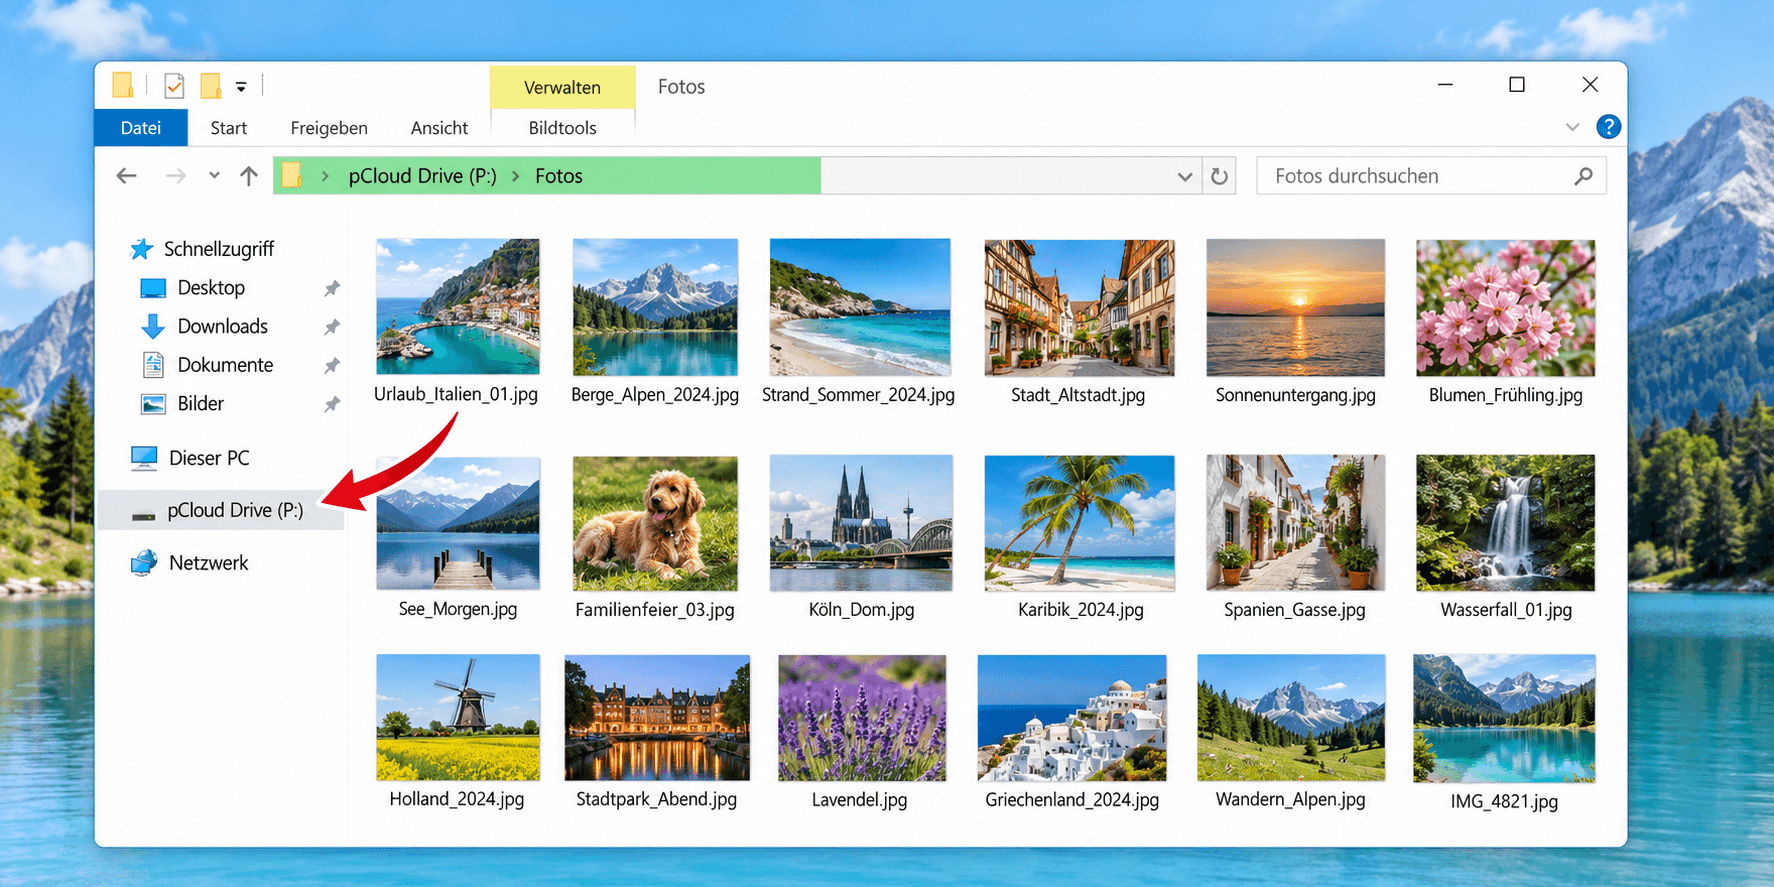Go back with the left arrow button
This screenshot has height=887, width=1774.
[x=126, y=176]
